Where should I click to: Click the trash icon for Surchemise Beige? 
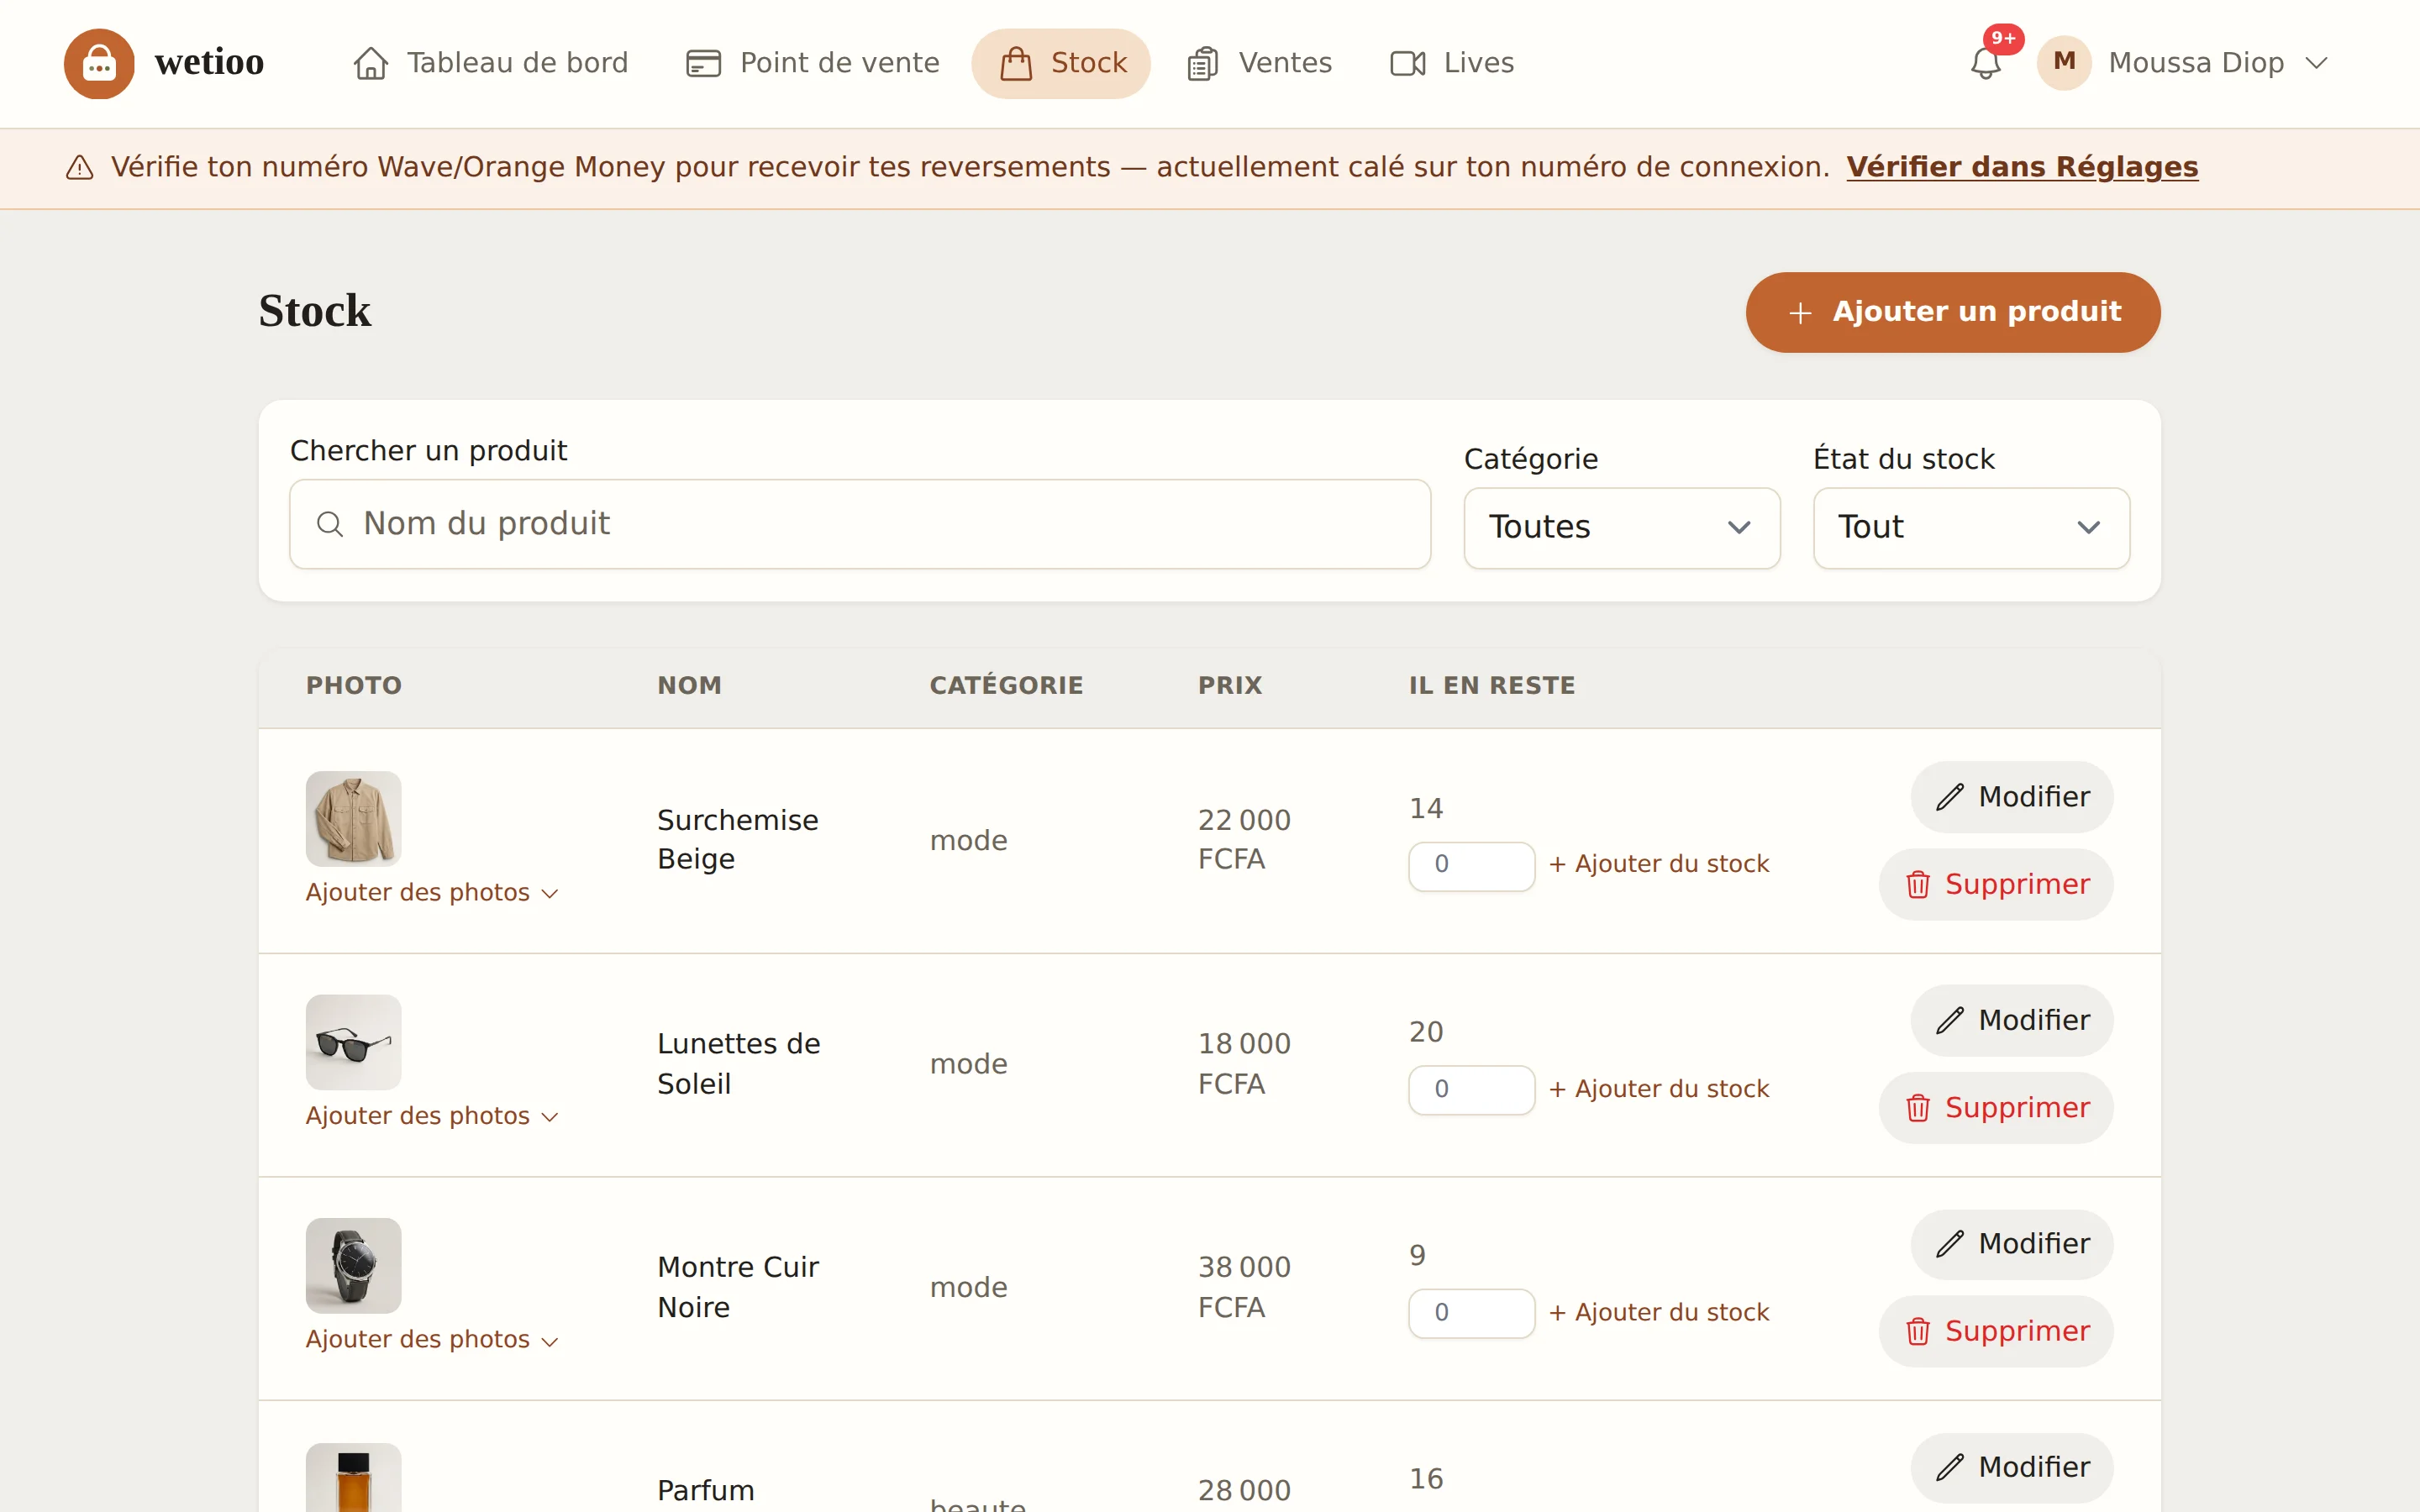coord(1917,885)
